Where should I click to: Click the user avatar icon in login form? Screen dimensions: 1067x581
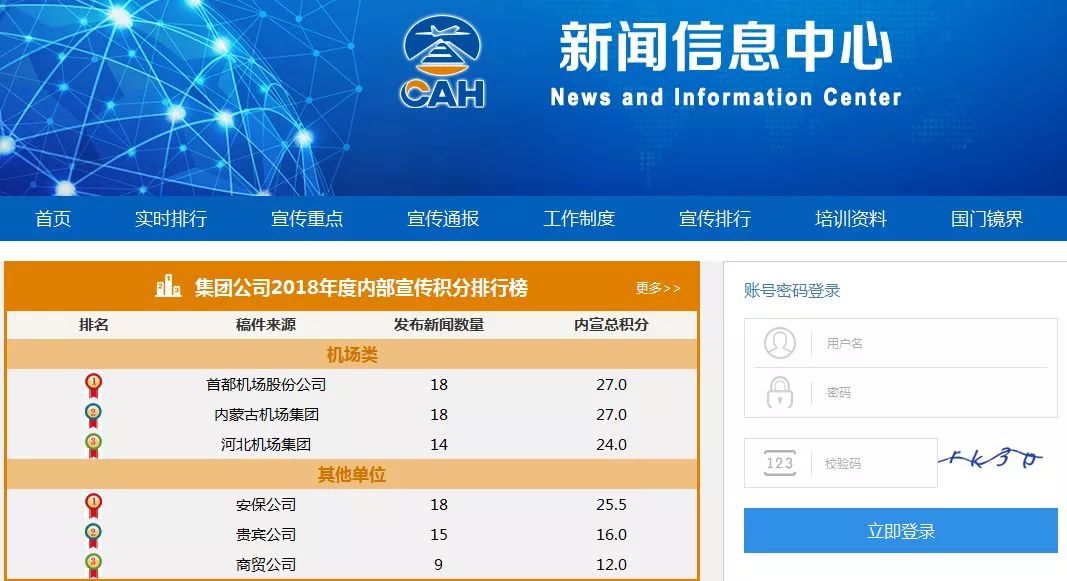point(779,343)
